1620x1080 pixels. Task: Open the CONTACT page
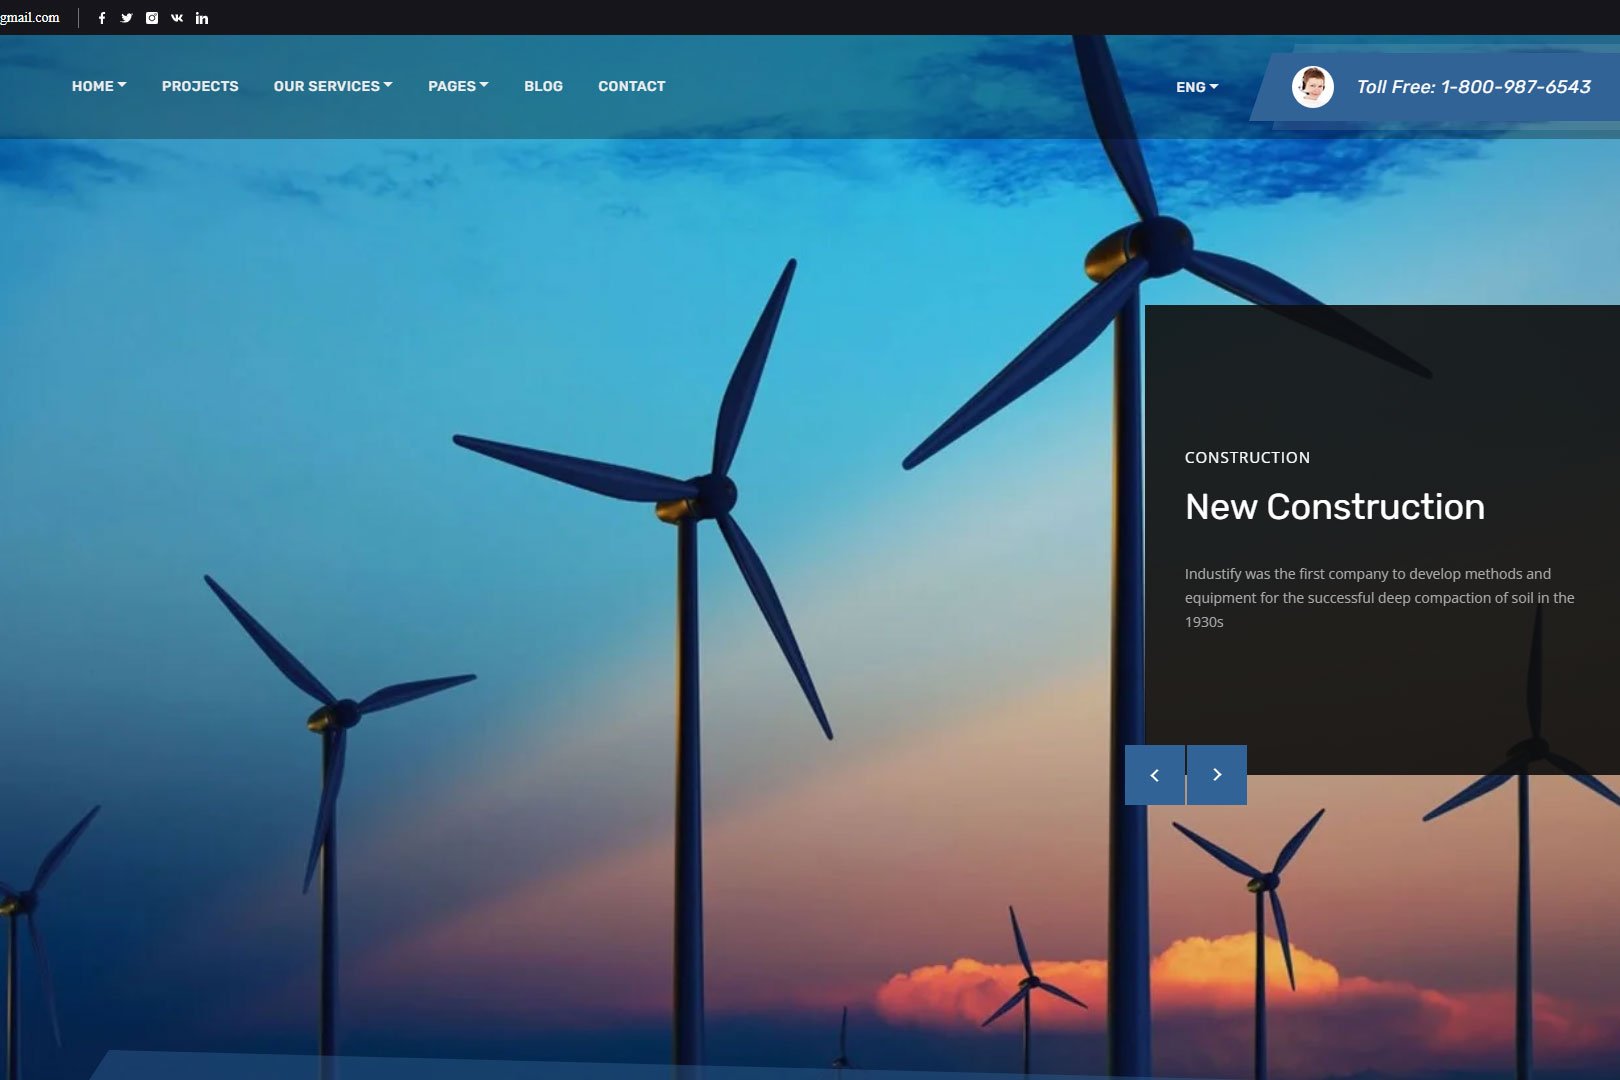point(631,86)
